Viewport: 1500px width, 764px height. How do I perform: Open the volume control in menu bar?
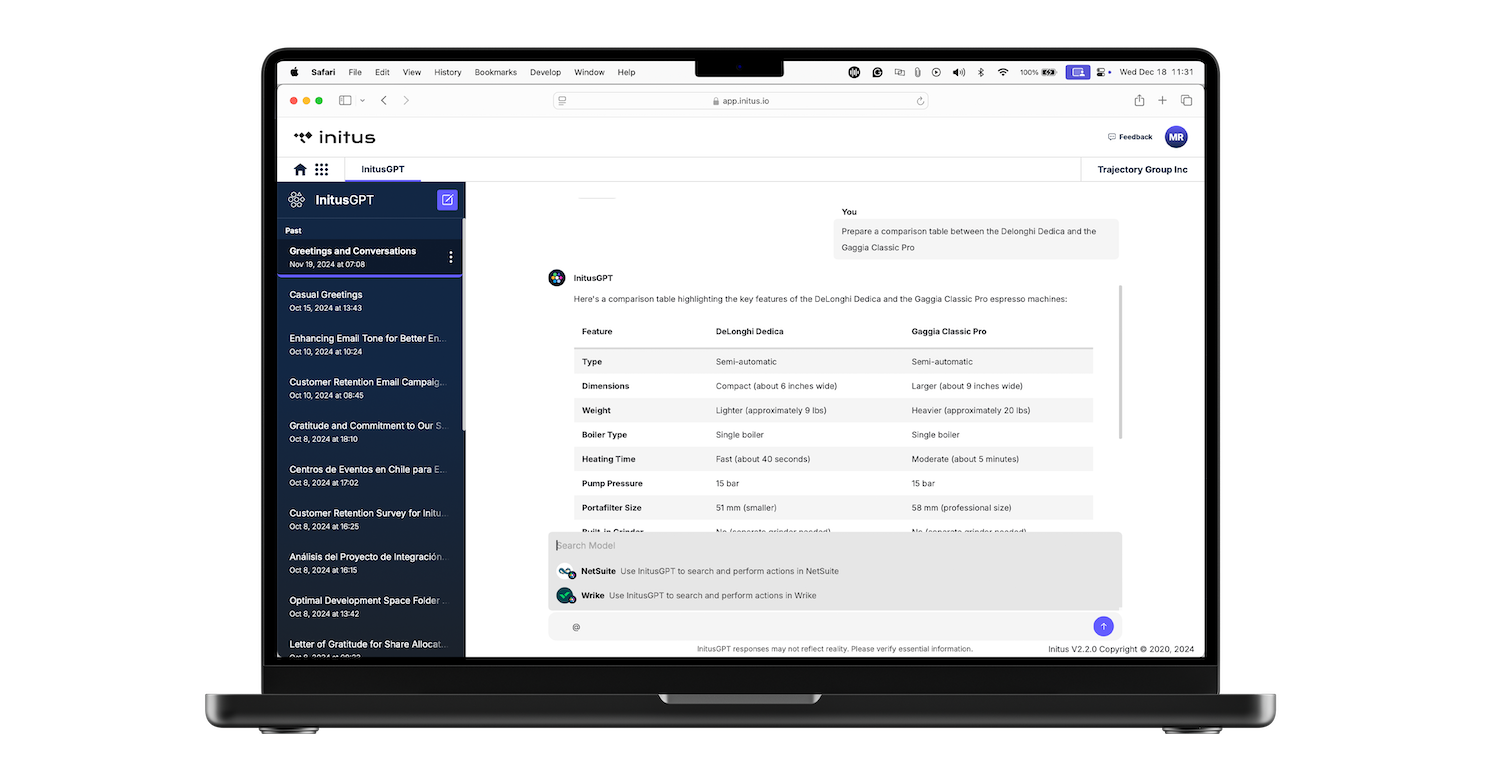click(959, 72)
